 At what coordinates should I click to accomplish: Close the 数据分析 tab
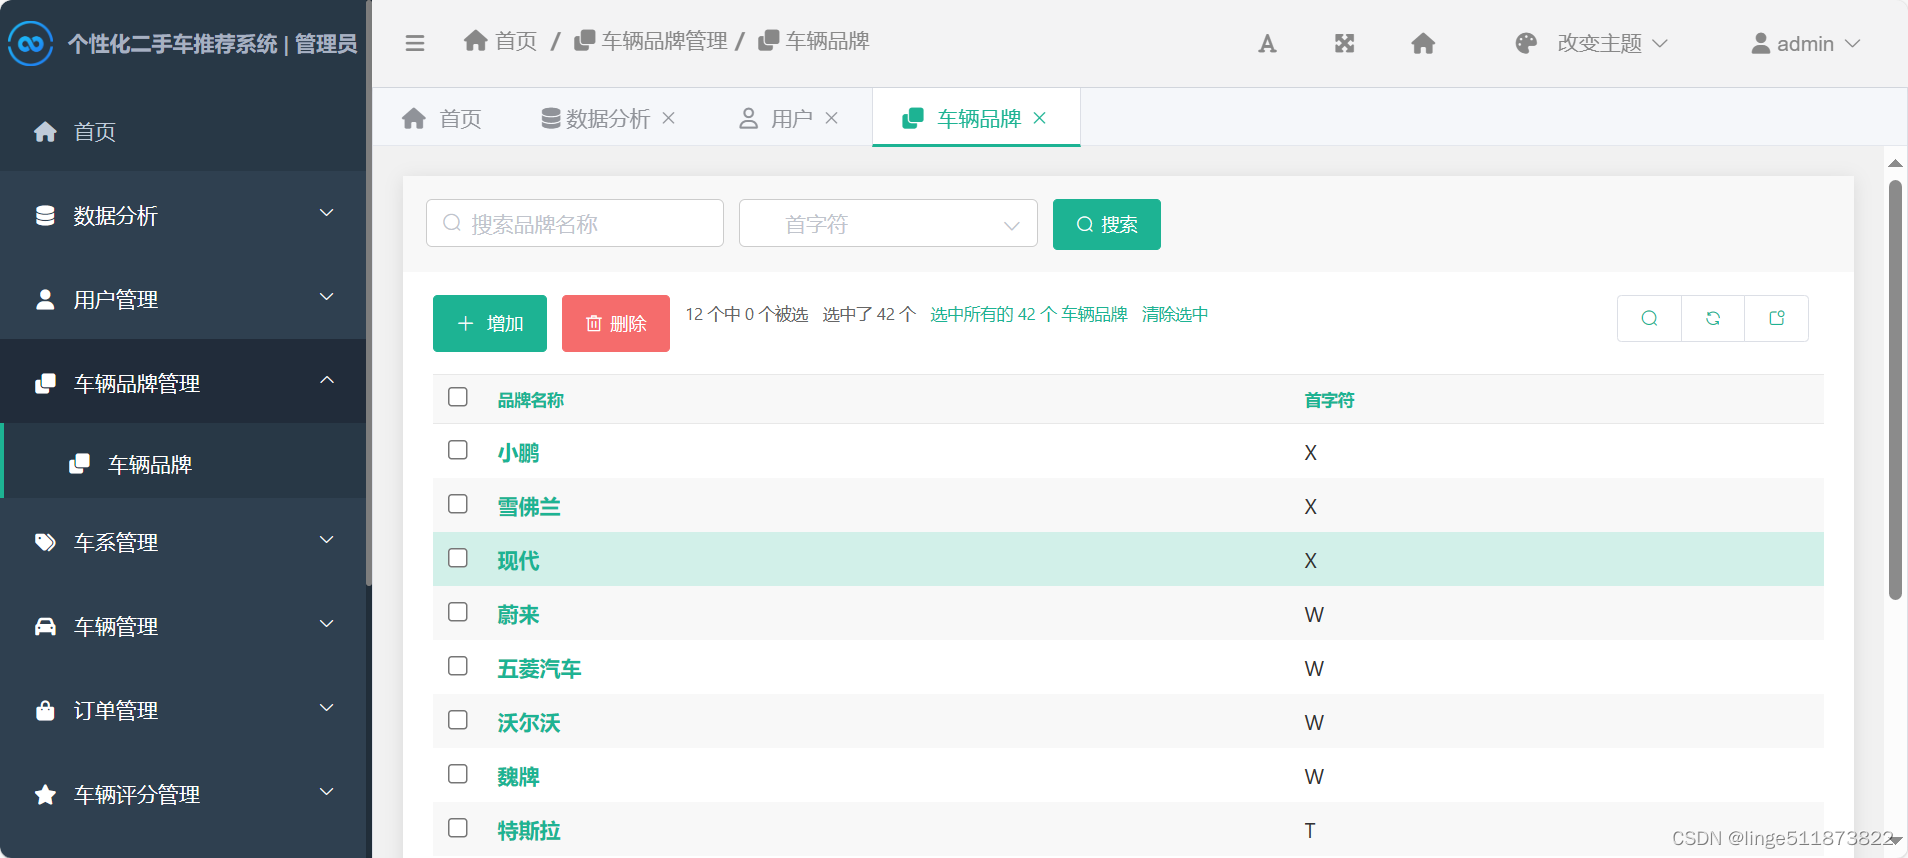(669, 118)
